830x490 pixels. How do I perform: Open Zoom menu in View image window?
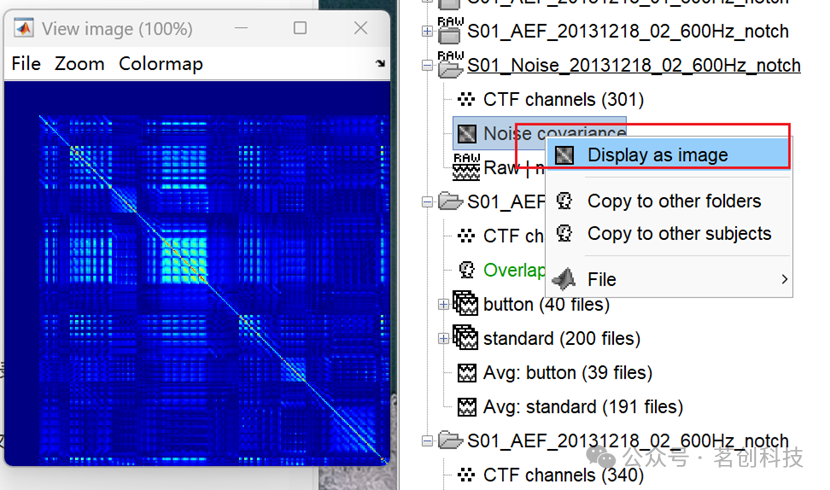[x=79, y=63]
